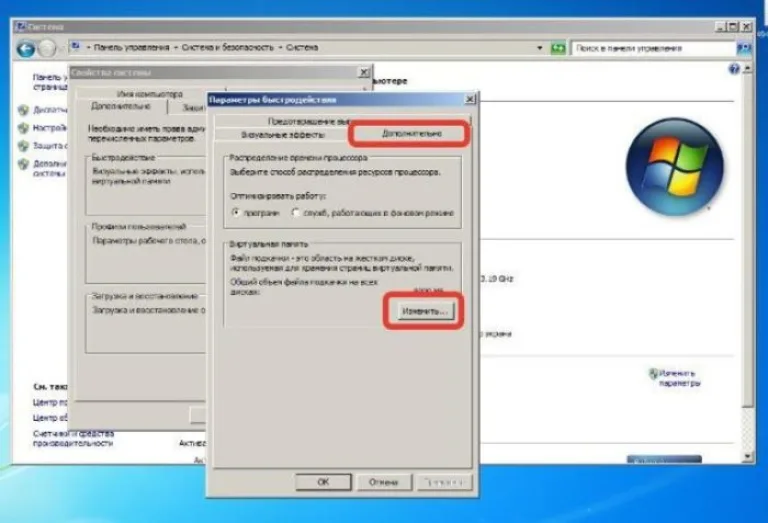Click the shield icon next to Изменить параметры
Image resolution: width=768 pixels, height=523 pixels.
pos(653,374)
